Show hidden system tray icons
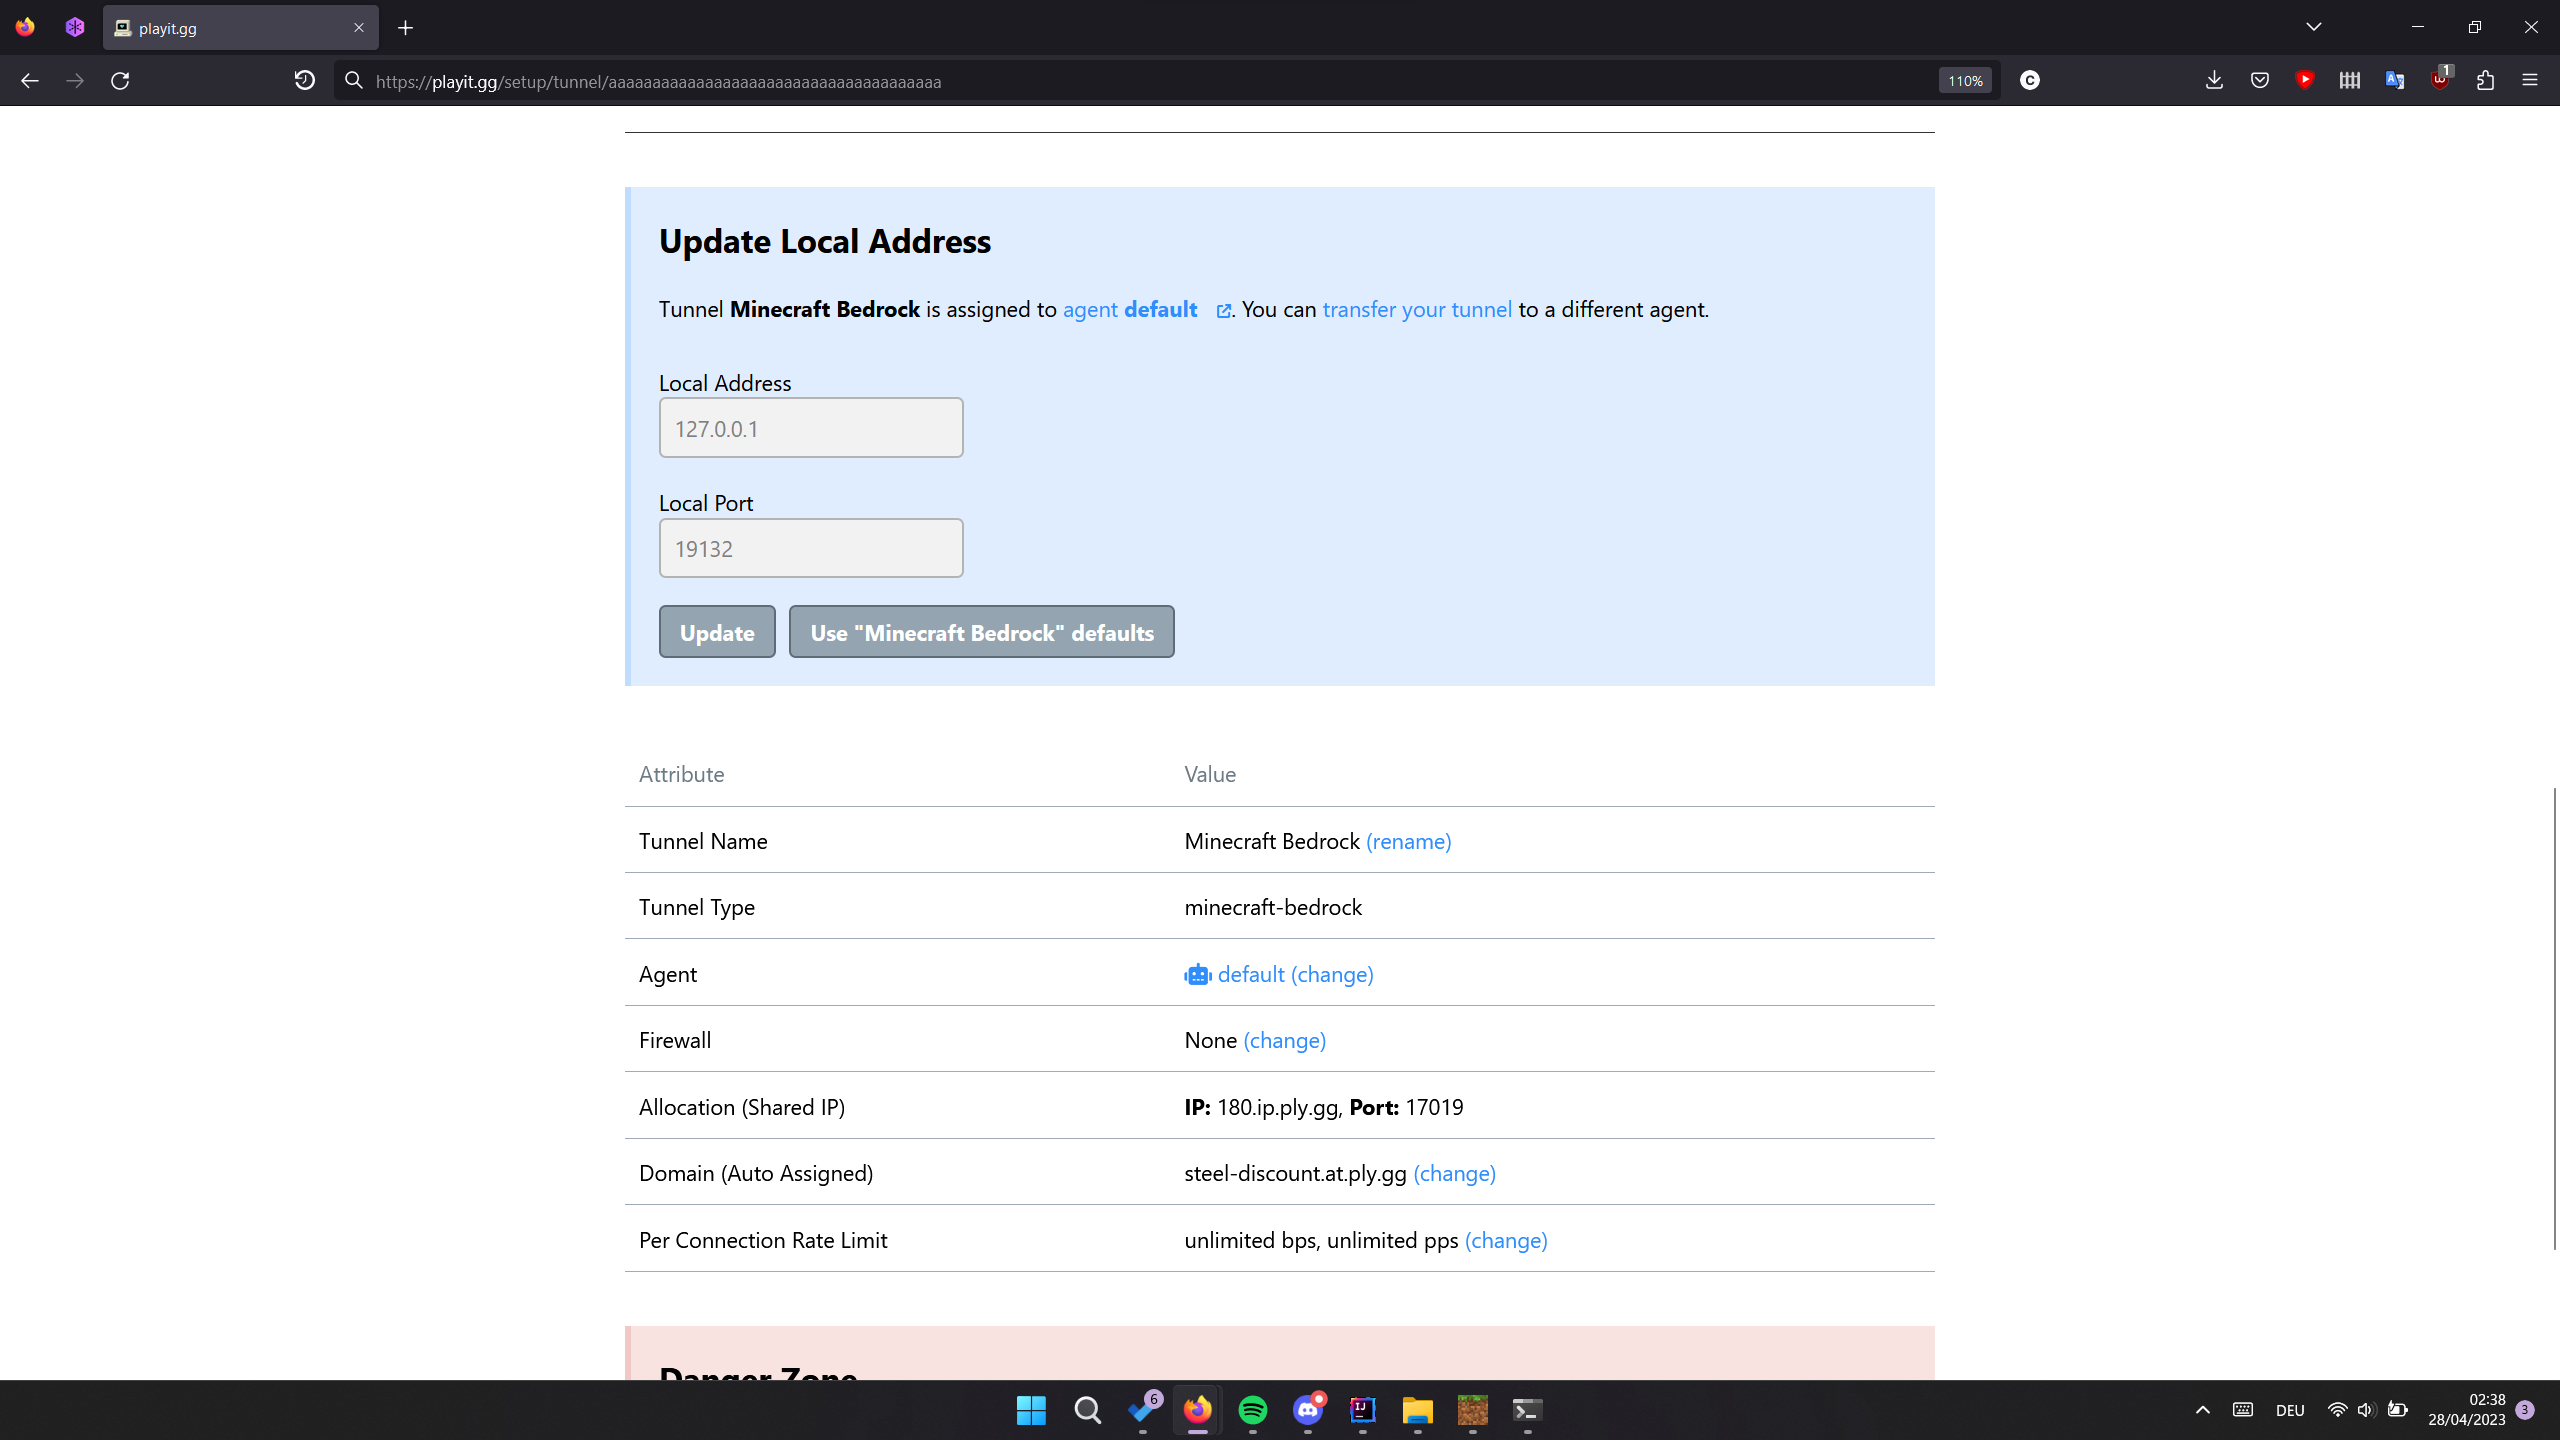Screen dimensions: 2560x1440 tap(2202, 1410)
